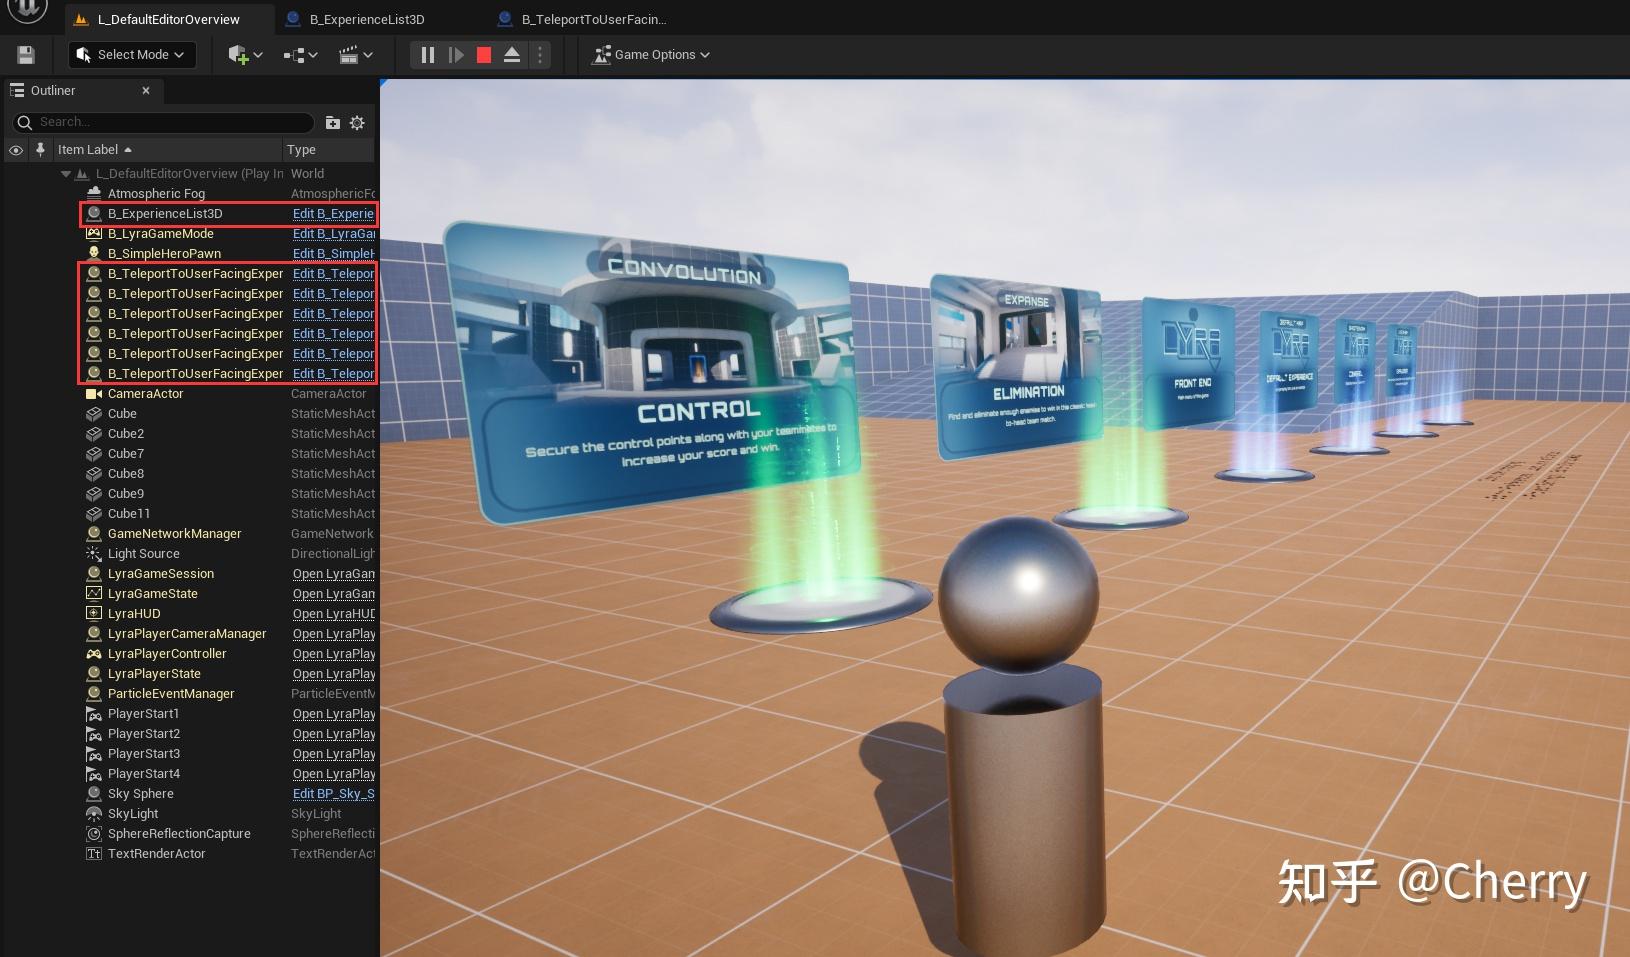Select the CameraActor row
This screenshot has width=1630, height=957.
click(x=145, y=394)
